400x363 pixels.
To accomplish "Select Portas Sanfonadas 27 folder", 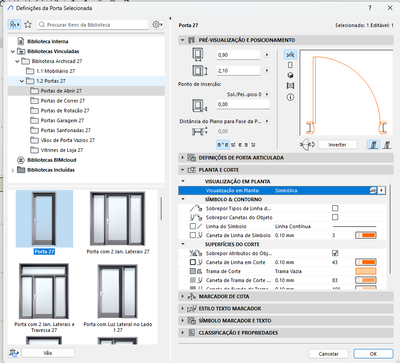I will tap(66, 130).
